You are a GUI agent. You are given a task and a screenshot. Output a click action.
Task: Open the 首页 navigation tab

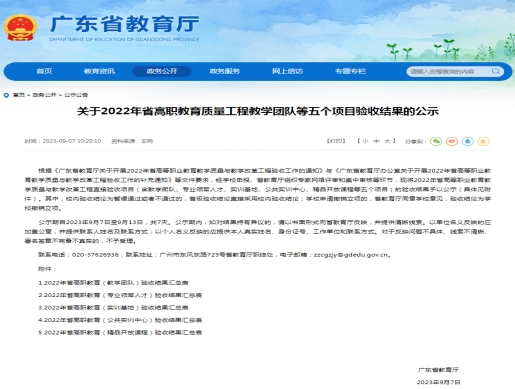44,71
